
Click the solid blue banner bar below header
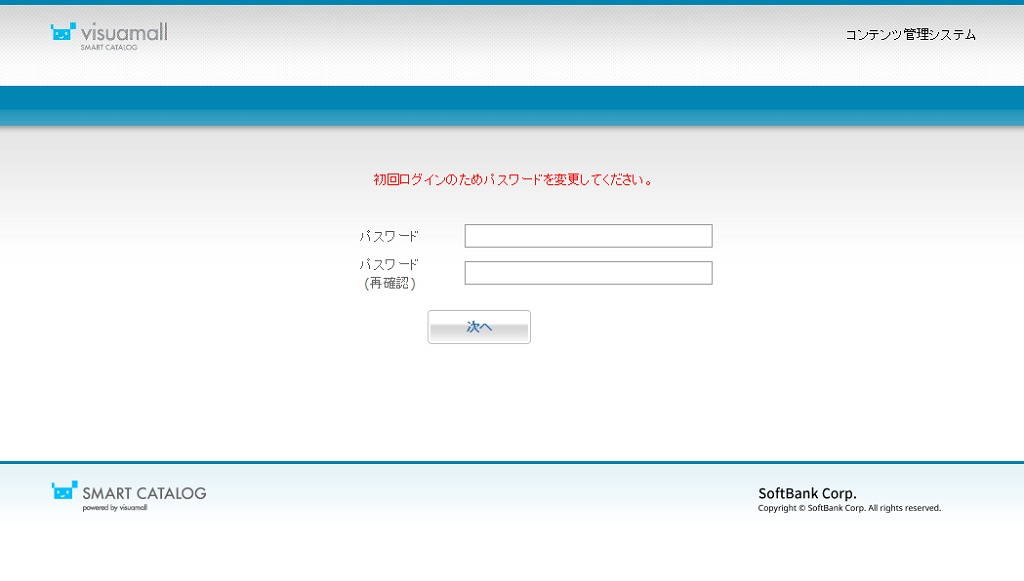(512, 98)
